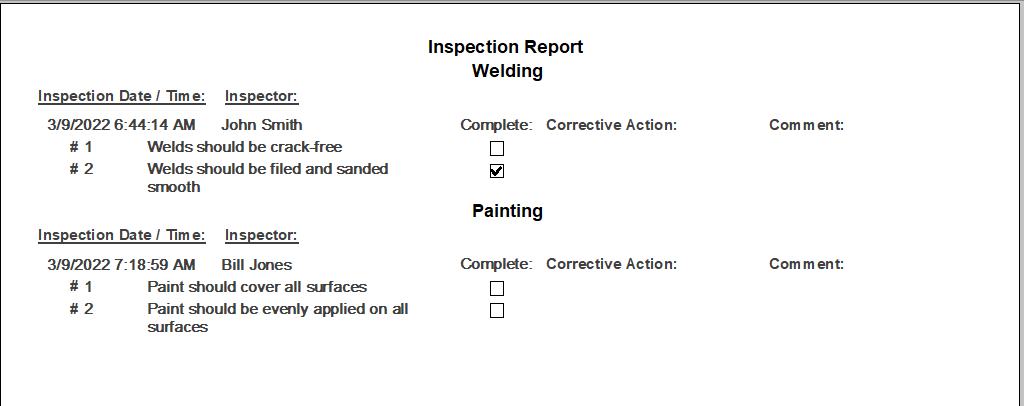Click the Inspector label in the Painting section

(262, 236)
